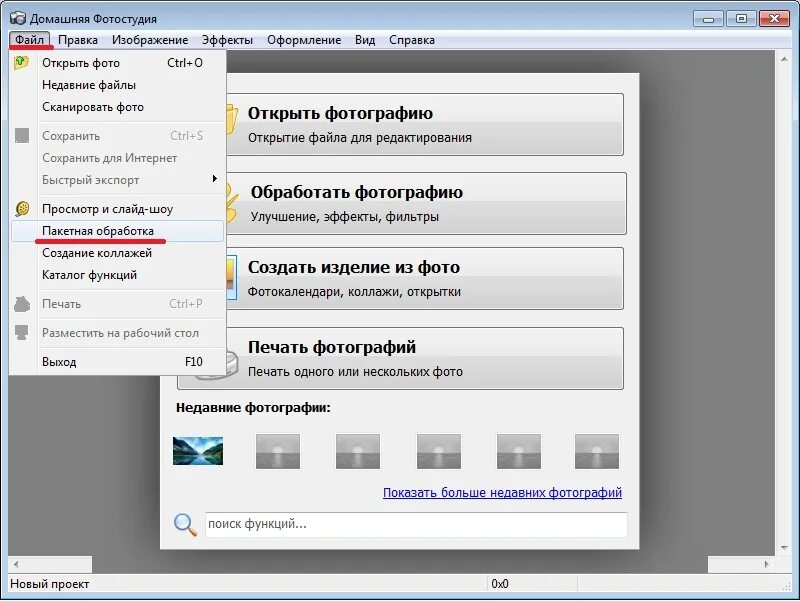
Task: Open the Эффекты menu
Action: [x=227, y=40]
